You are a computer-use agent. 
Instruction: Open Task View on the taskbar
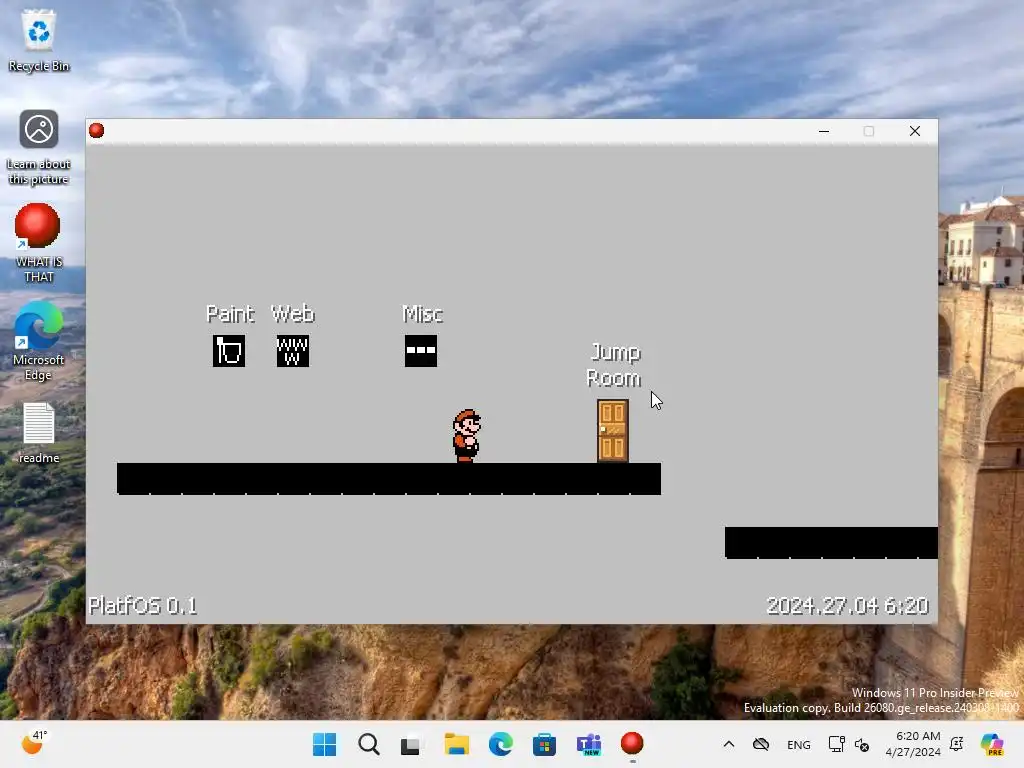(411, 744)
